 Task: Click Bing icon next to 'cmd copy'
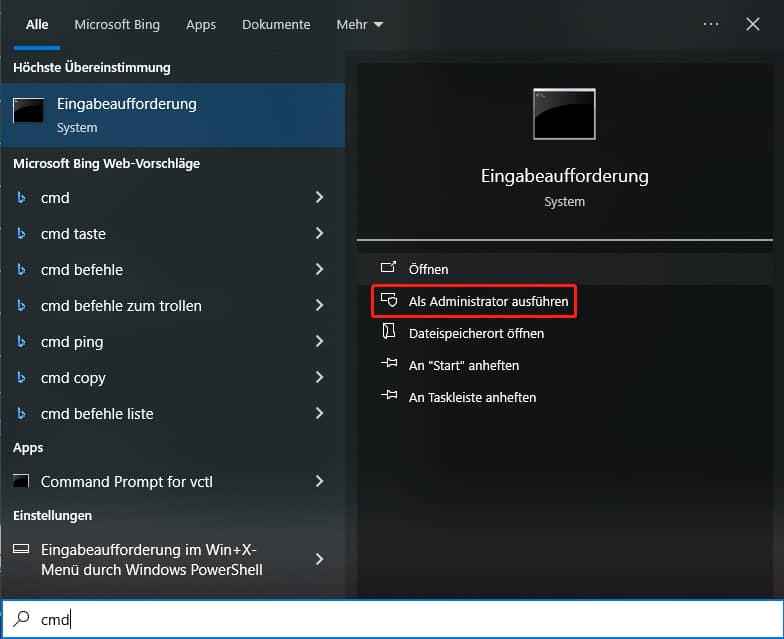pos(21,378)
